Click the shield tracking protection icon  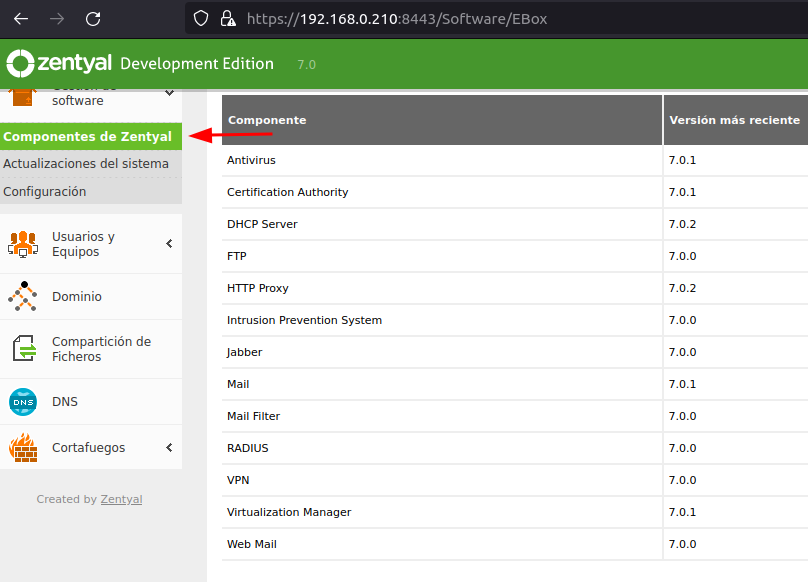click(x=201, y=19)
